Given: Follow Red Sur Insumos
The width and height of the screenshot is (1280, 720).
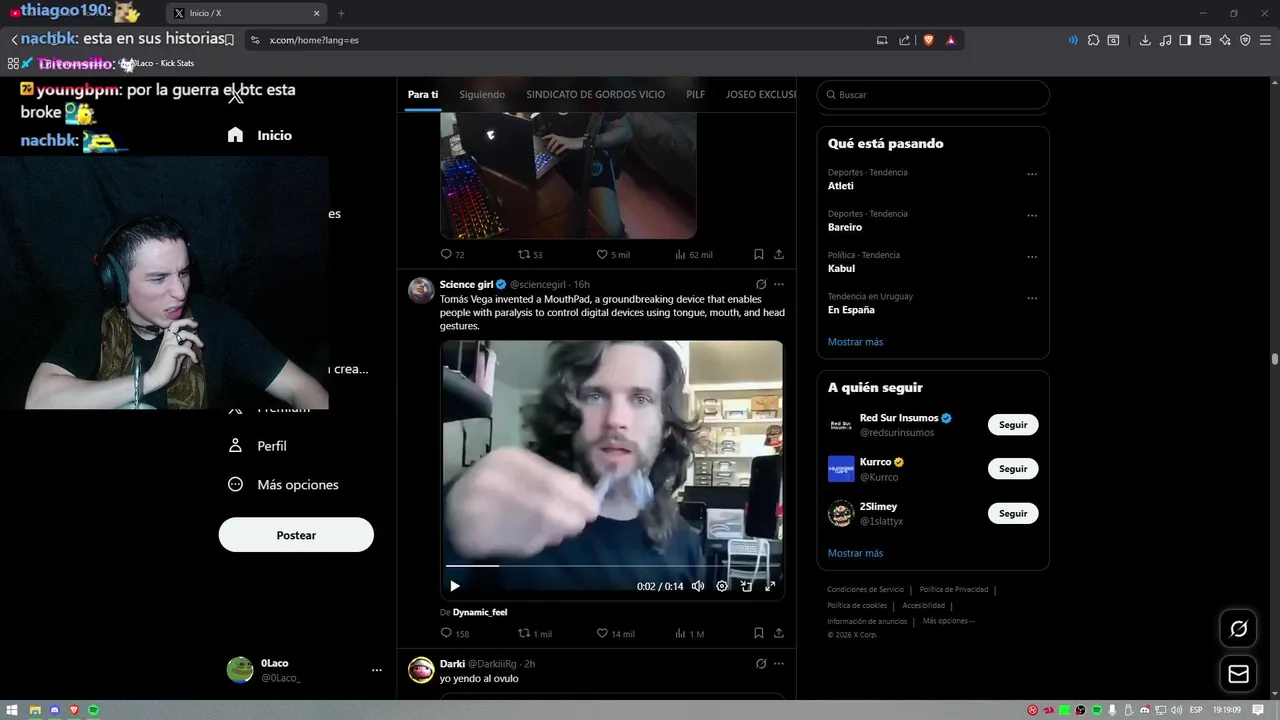Looking at the screenshot, I should tap(1013, 425).
